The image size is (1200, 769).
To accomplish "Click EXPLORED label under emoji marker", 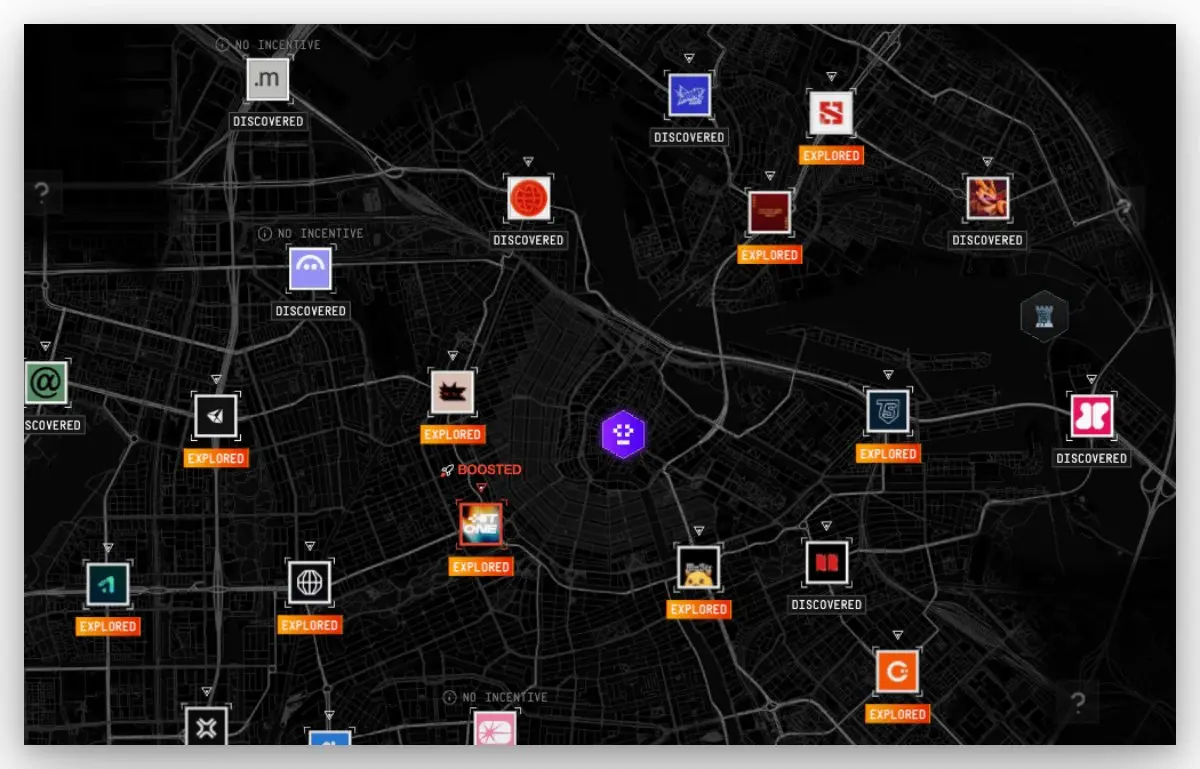I will pyautogui.click(x=699, y=609).
